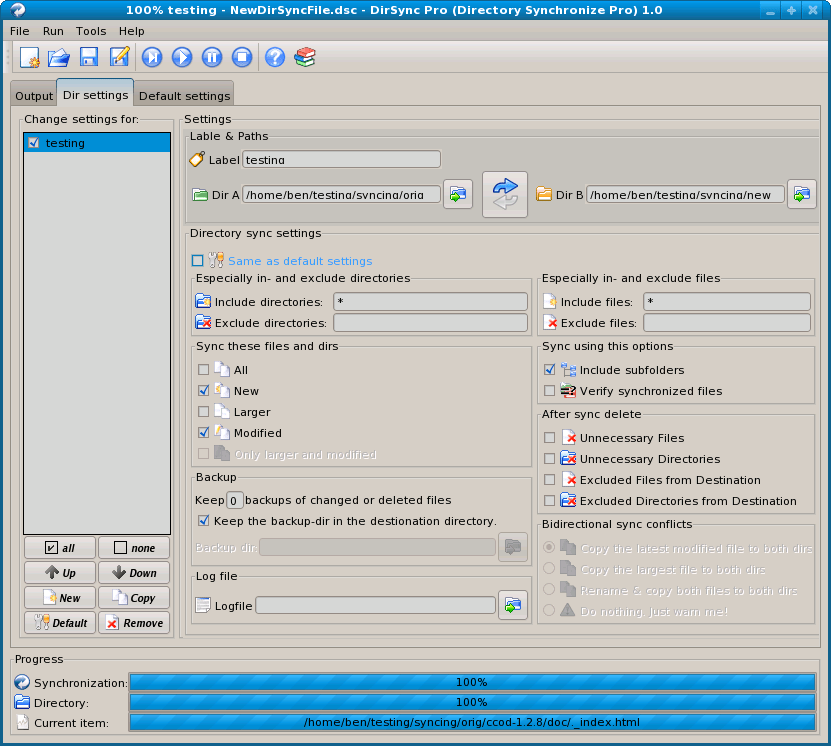Click the edit/pencil toolbar icon
831x746 pixels.
(x=119, y=57)
